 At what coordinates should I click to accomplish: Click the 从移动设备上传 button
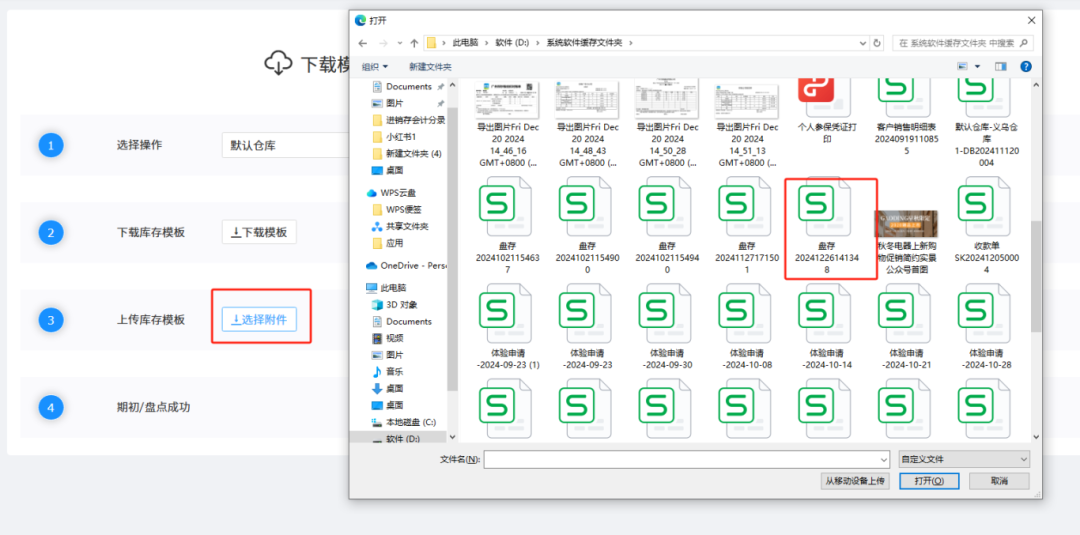pos(855,481)
